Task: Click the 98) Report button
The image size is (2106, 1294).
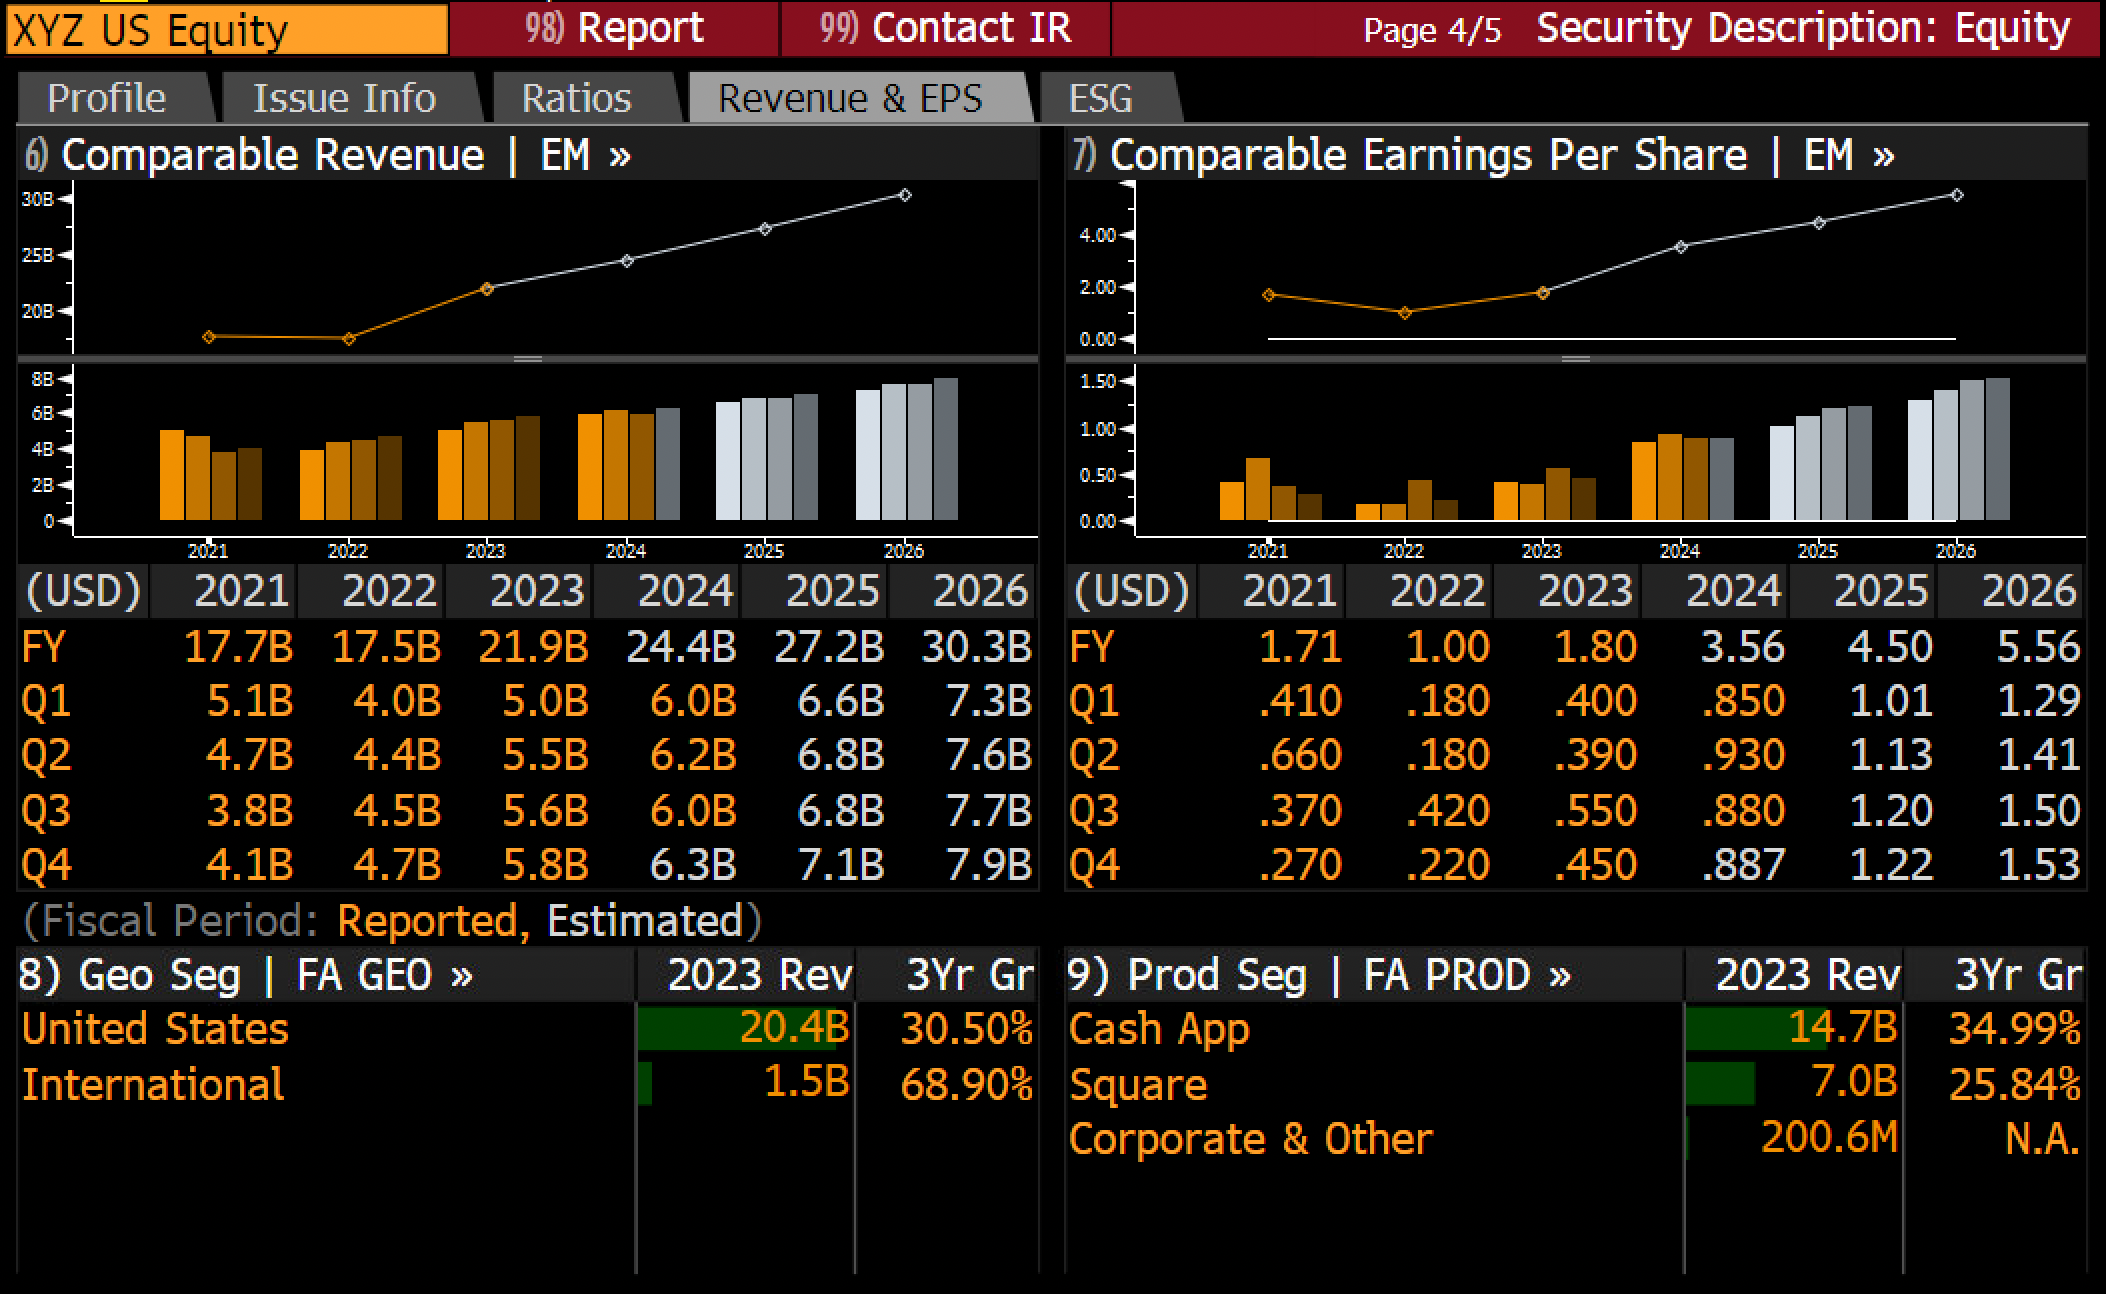Action: [x=614, y=28]
